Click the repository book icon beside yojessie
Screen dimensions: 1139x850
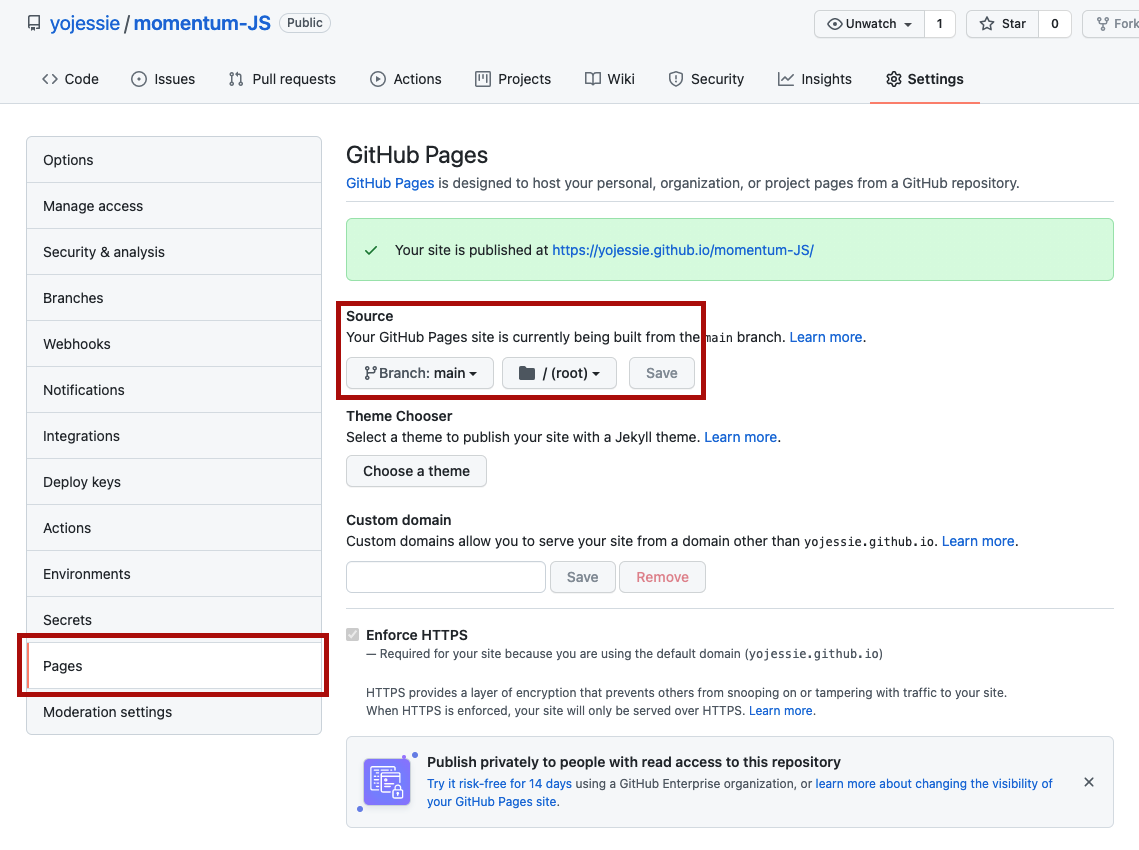[33, 23]
